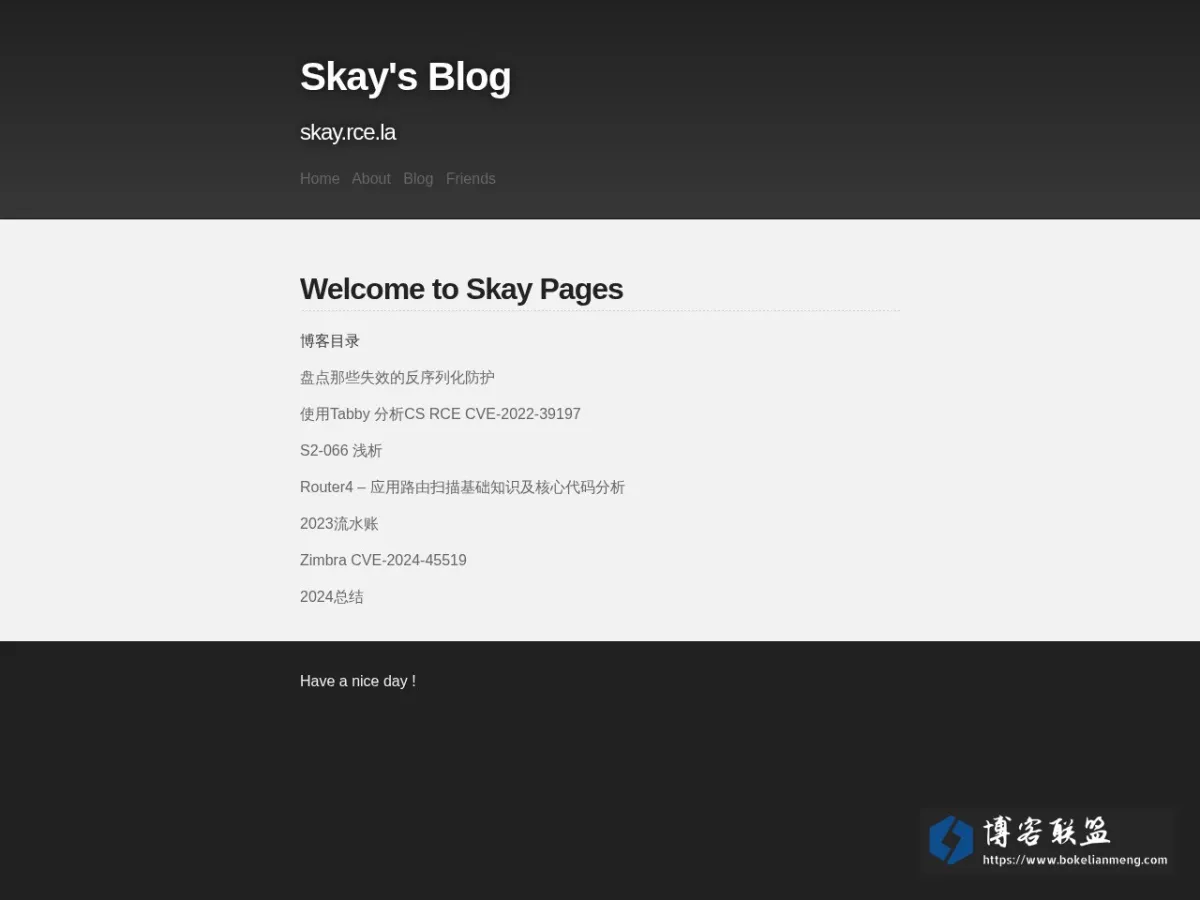The image size is (1200, 900).
Task: Click the Welcome to Skay Pages heading
Action: (461, 289)
